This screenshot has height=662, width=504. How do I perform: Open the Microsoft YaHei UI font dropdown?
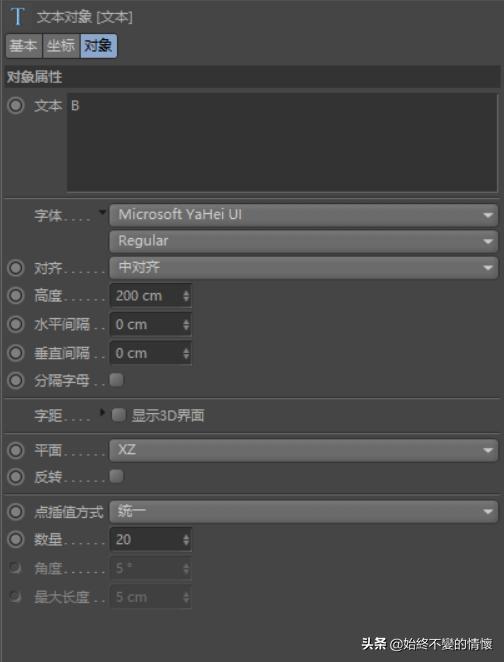pyautogui.click(x=303, y=215)
